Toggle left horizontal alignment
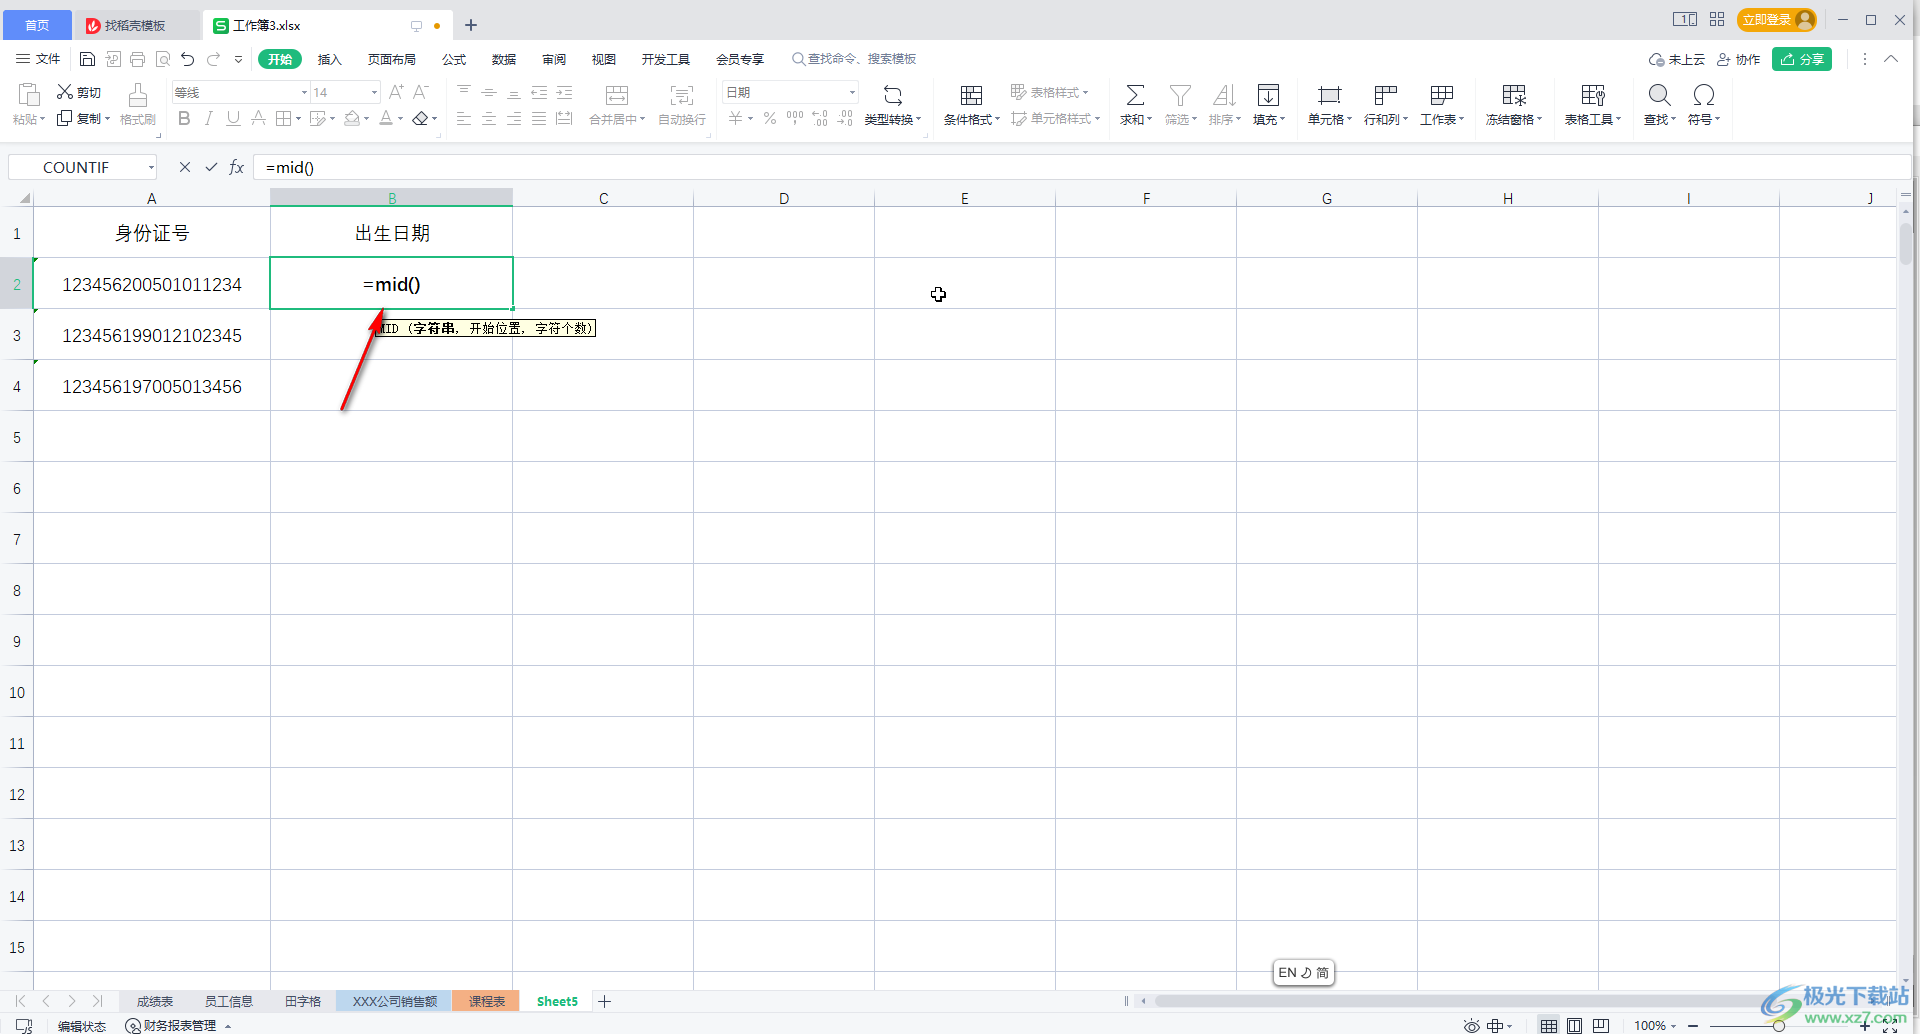Image resolution: width=1920 pixels, height=1034 pixels. click(464, 118)
